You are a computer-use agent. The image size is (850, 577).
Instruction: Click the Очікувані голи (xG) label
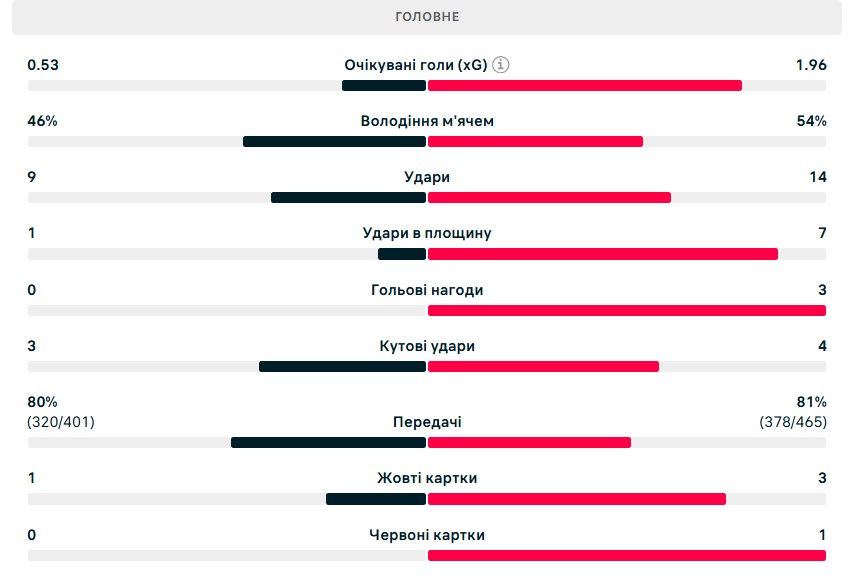pos(415,65)
